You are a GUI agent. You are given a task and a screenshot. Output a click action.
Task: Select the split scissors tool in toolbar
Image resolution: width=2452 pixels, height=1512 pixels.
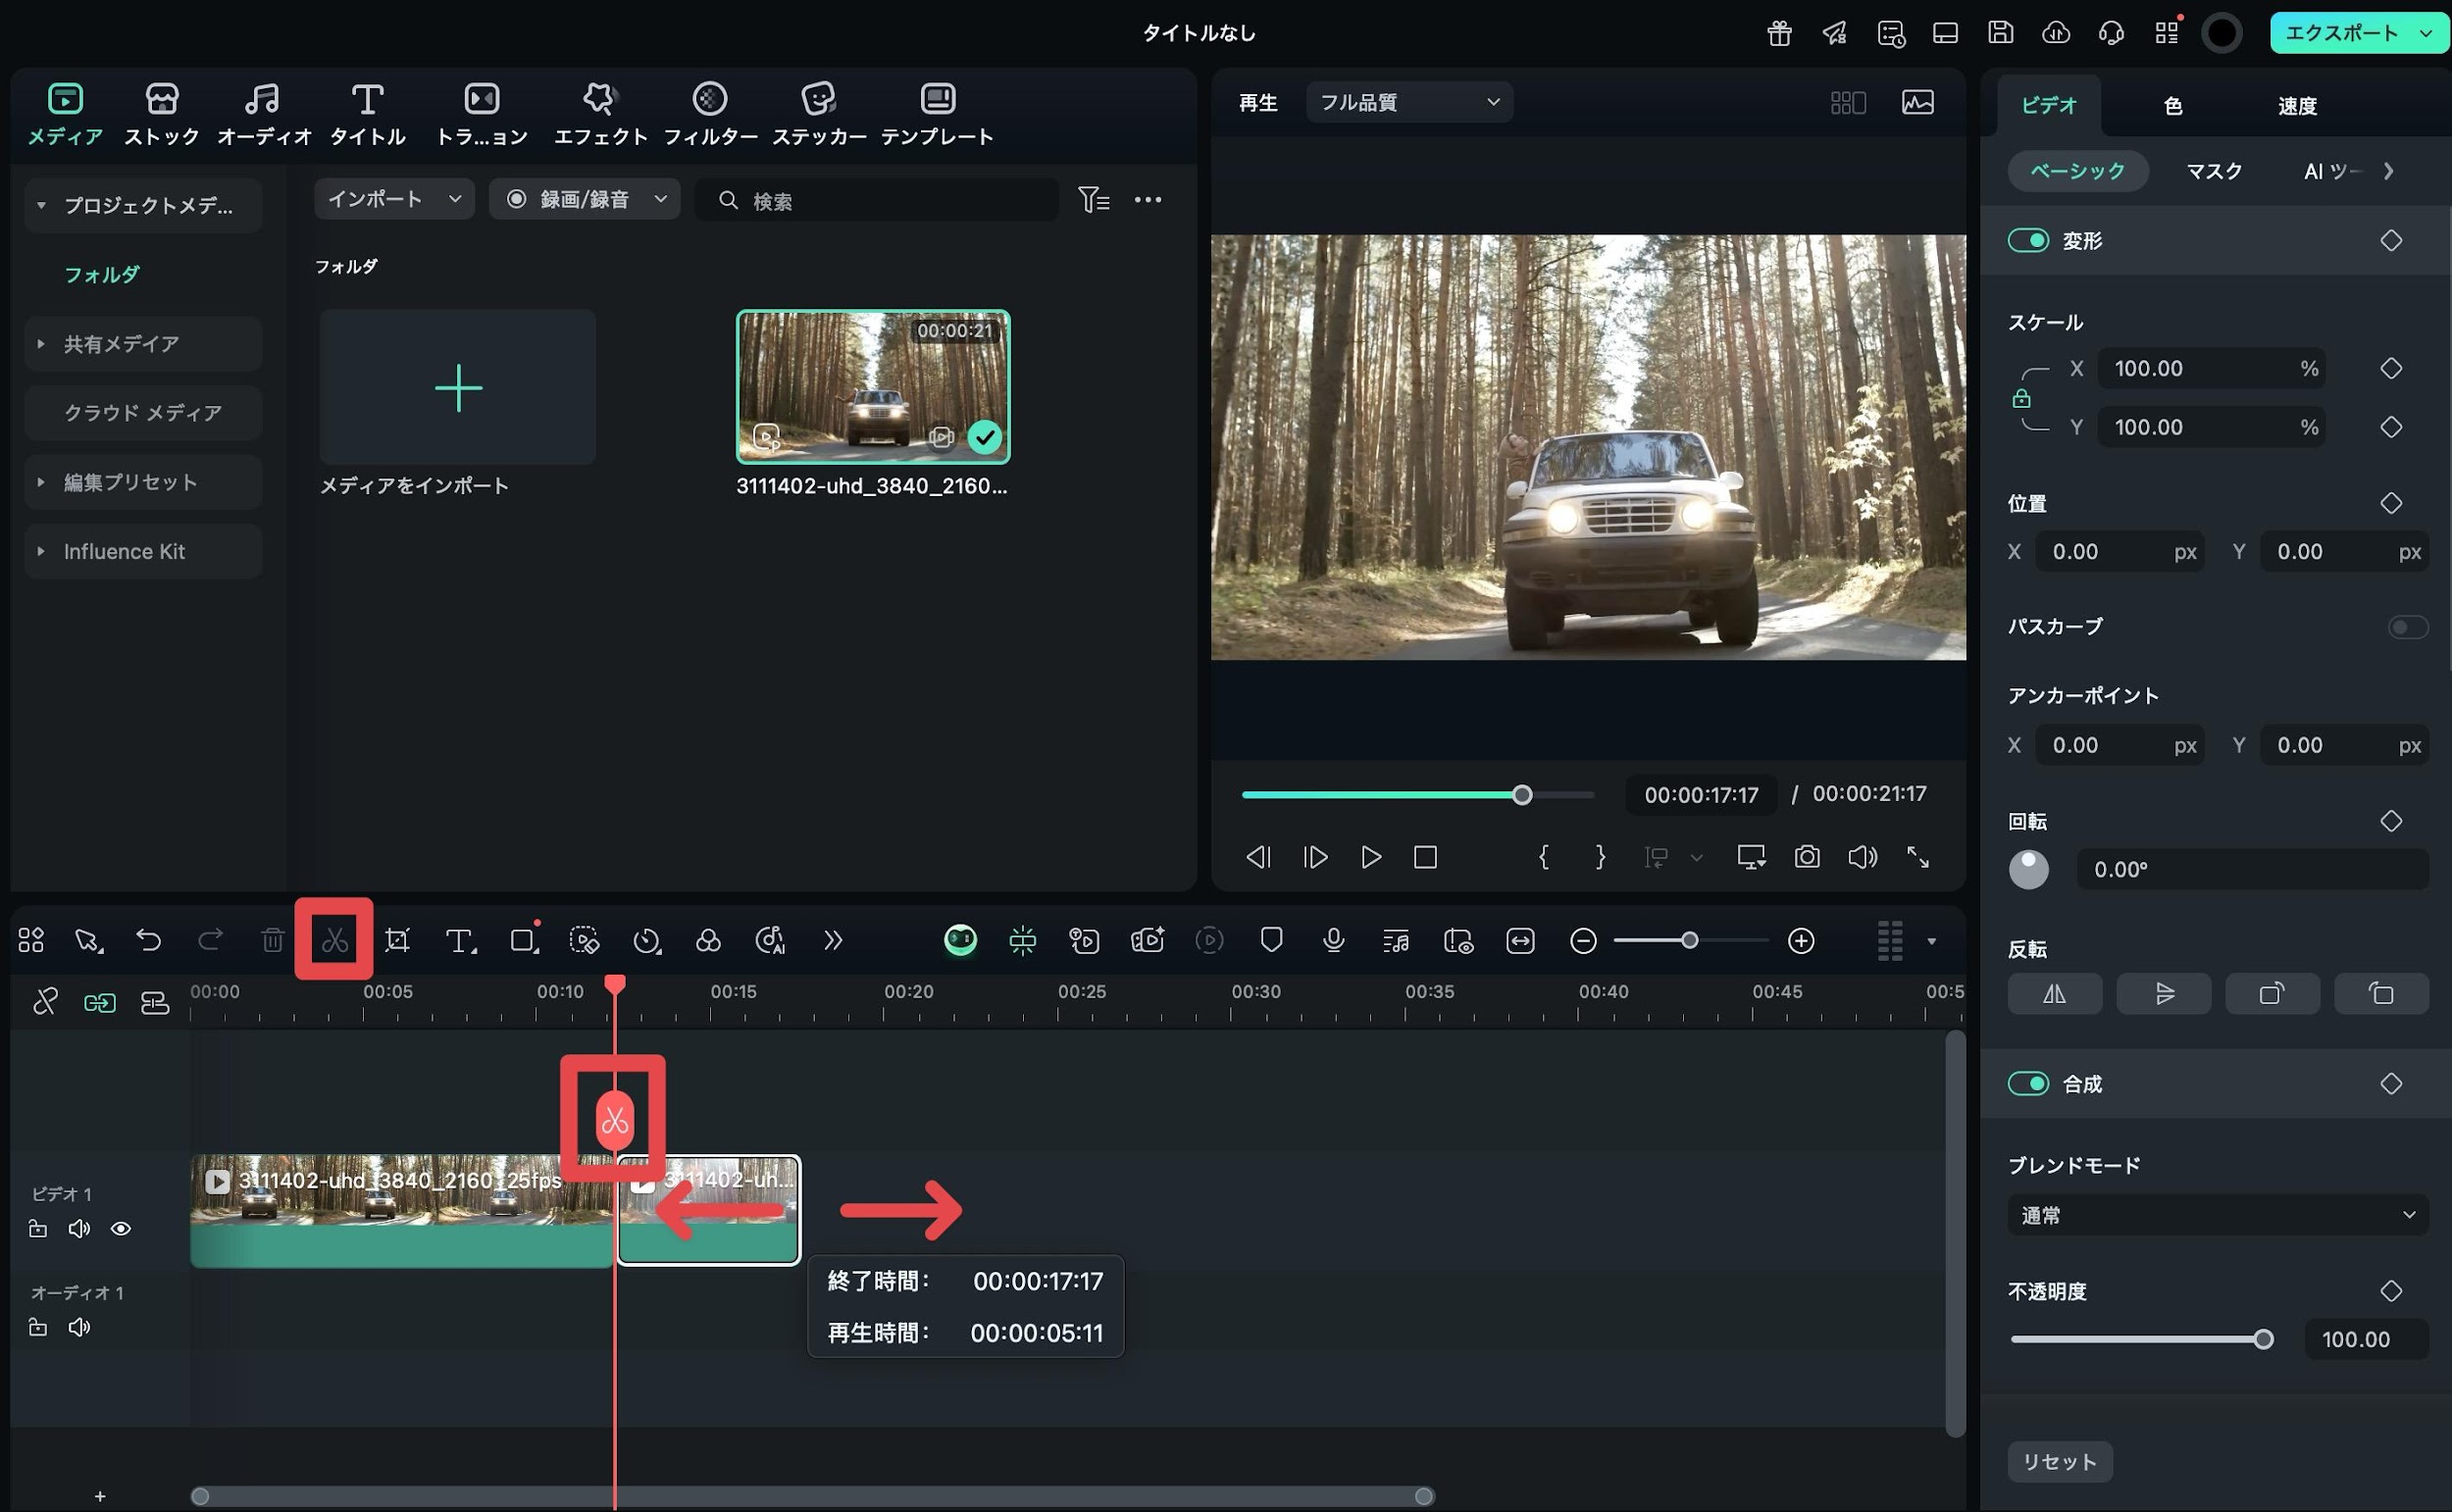[x=334, y=940]
